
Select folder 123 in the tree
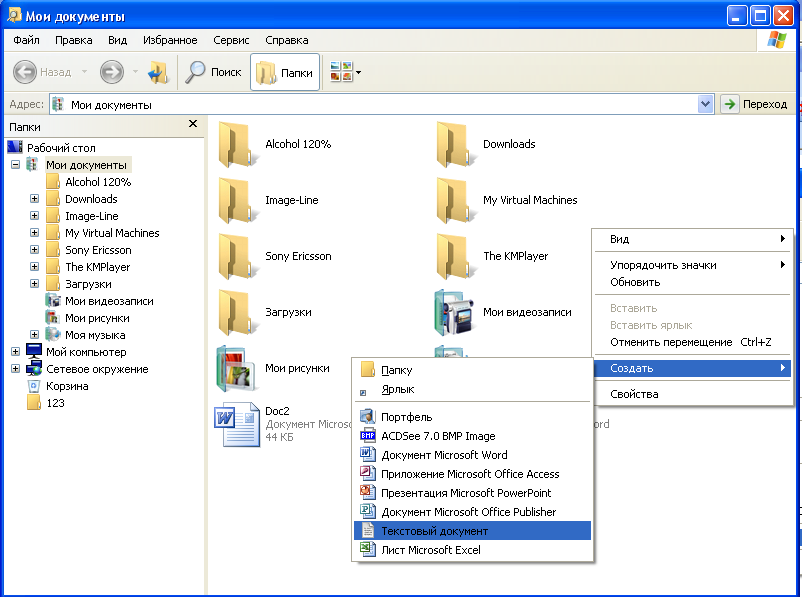pyautogui.click(x=55, y=403)
